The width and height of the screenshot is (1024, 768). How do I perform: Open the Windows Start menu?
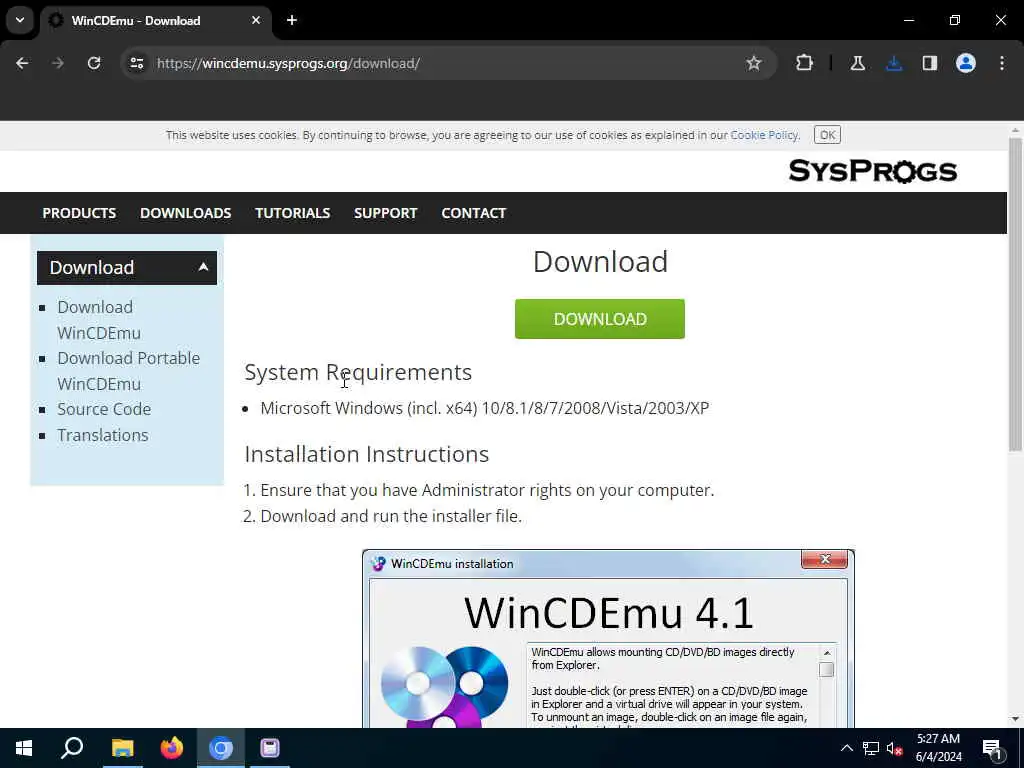[24, 748]
